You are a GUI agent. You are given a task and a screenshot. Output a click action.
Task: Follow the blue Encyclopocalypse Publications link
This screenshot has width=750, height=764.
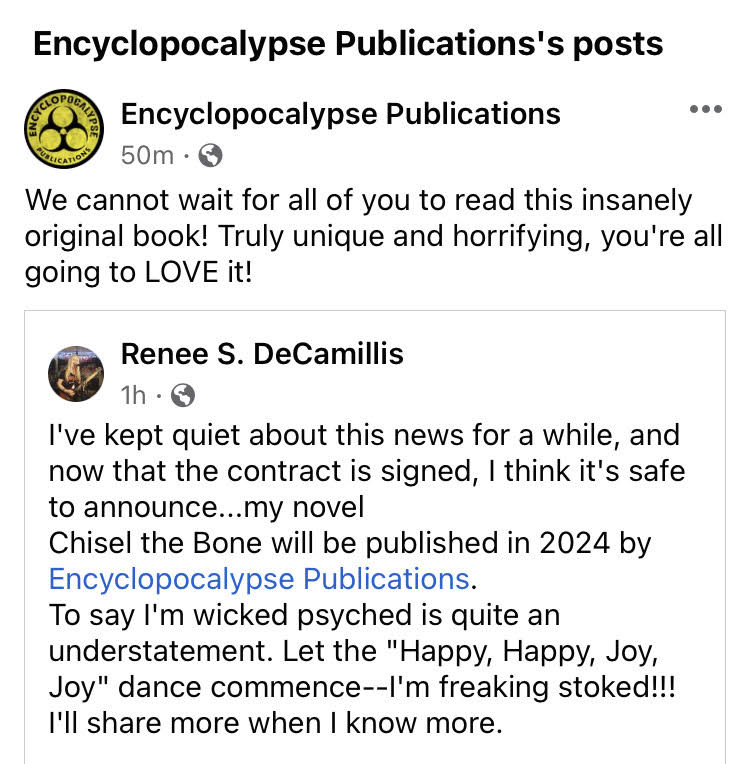(258, 579)
